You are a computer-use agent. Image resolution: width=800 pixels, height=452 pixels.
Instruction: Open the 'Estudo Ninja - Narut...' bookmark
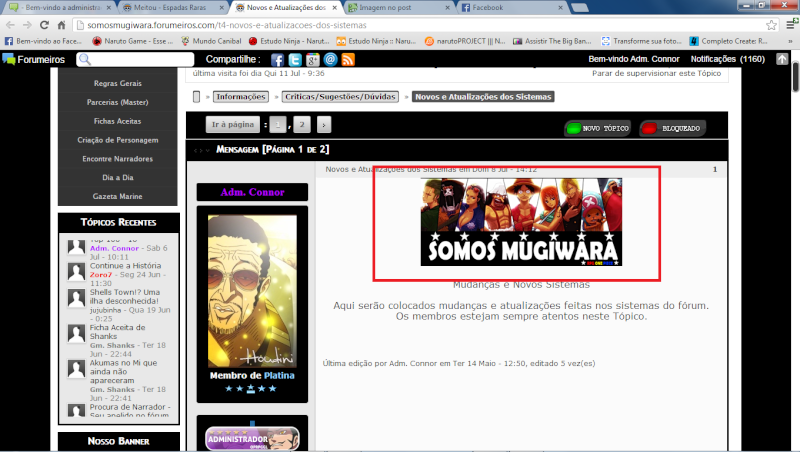[x=289, y=41]
